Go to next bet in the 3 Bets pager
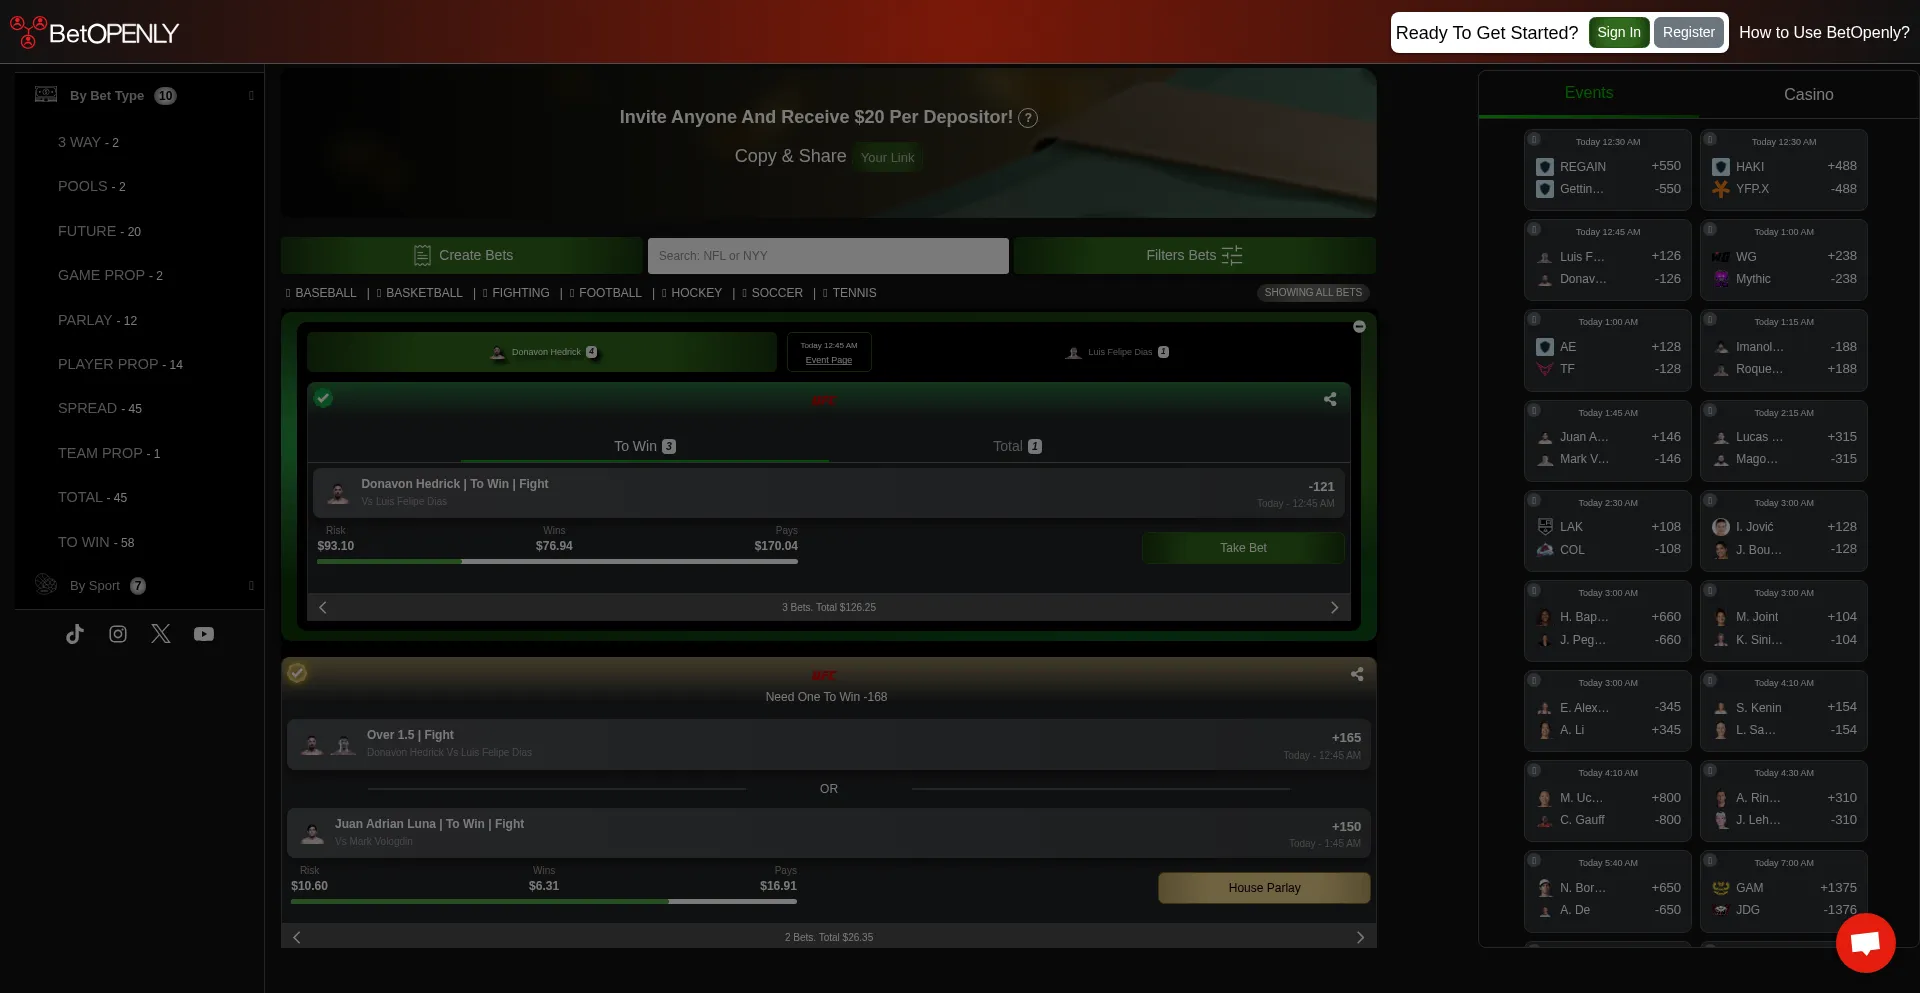Screen dimensions: 1920x993 [1334, 607]
